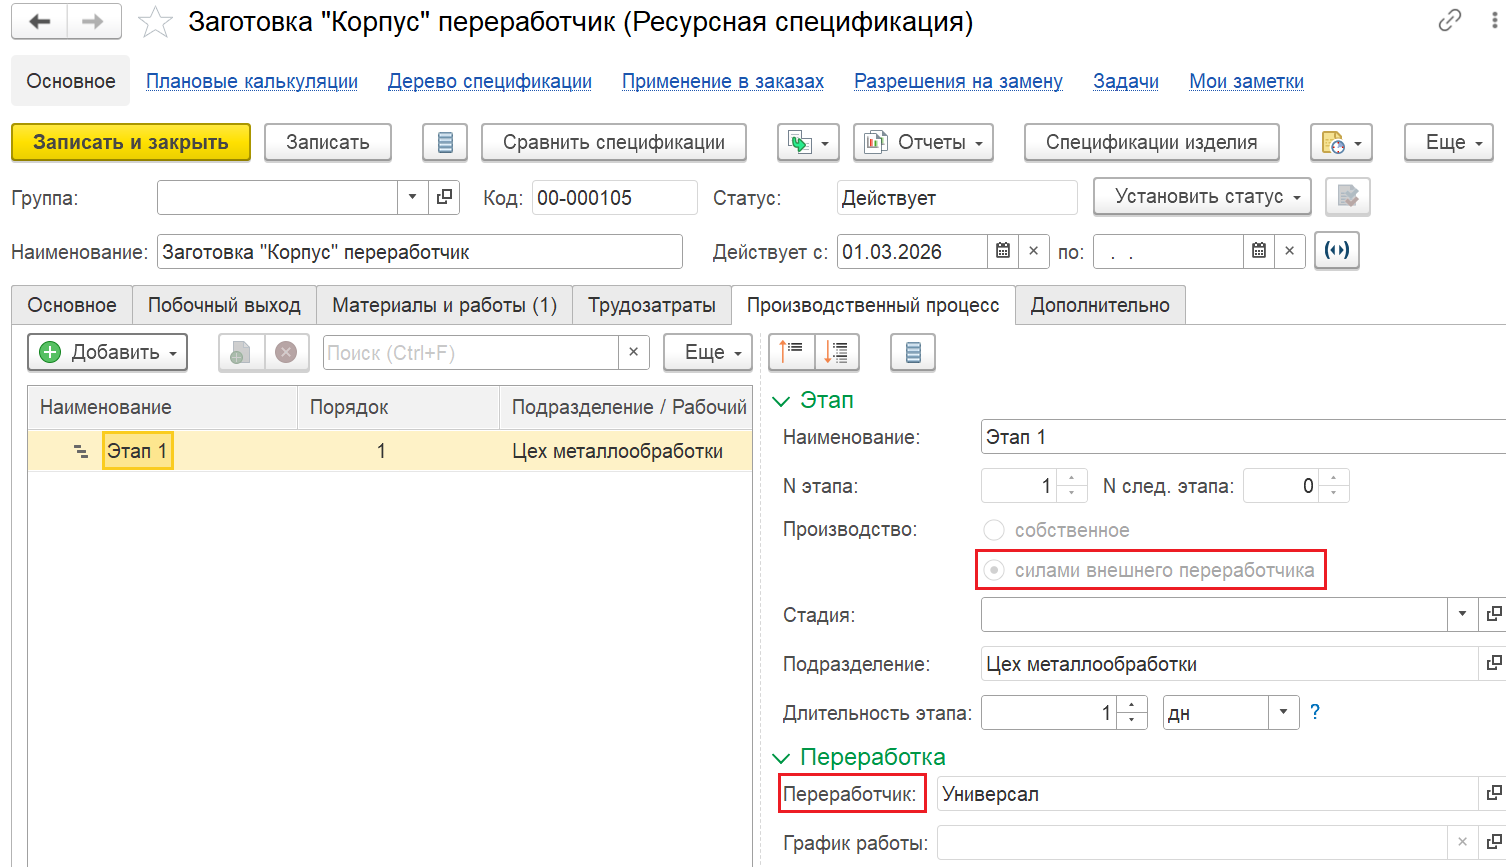Click the Спецификации изделия button
The height and width of the screenshot is (867, 1506).
tap(1152, 142)
